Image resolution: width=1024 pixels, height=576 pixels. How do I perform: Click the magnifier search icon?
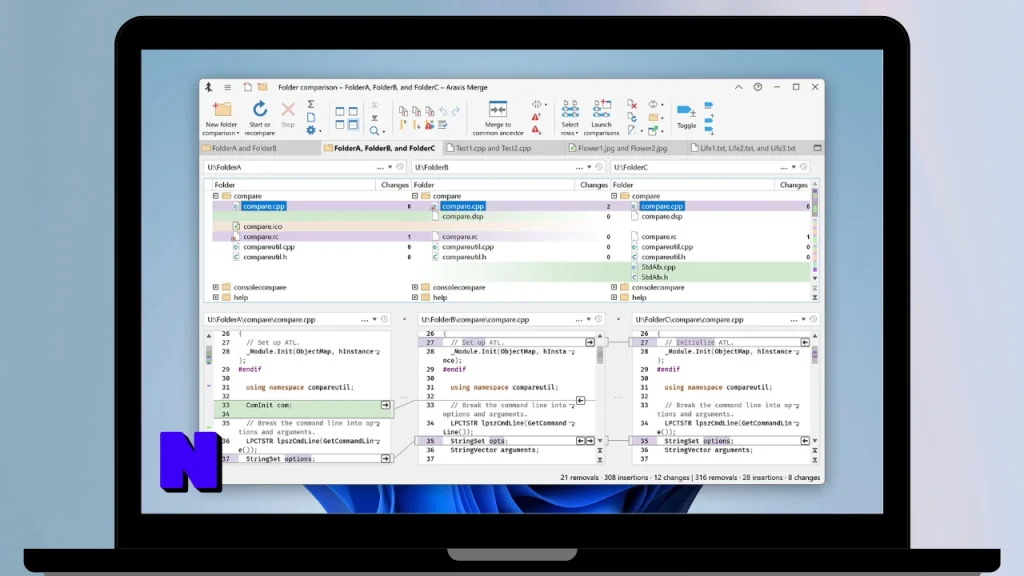[x=374, y=131]
